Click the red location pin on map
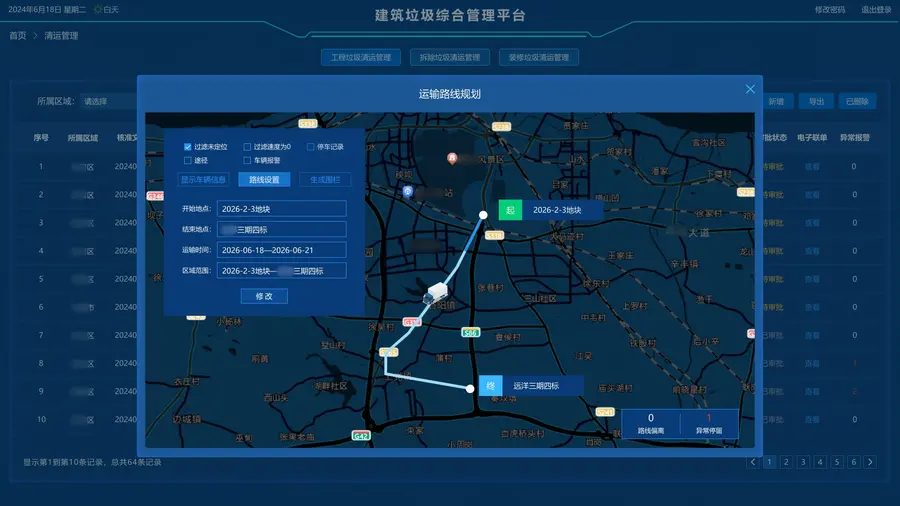 point(452,158)
